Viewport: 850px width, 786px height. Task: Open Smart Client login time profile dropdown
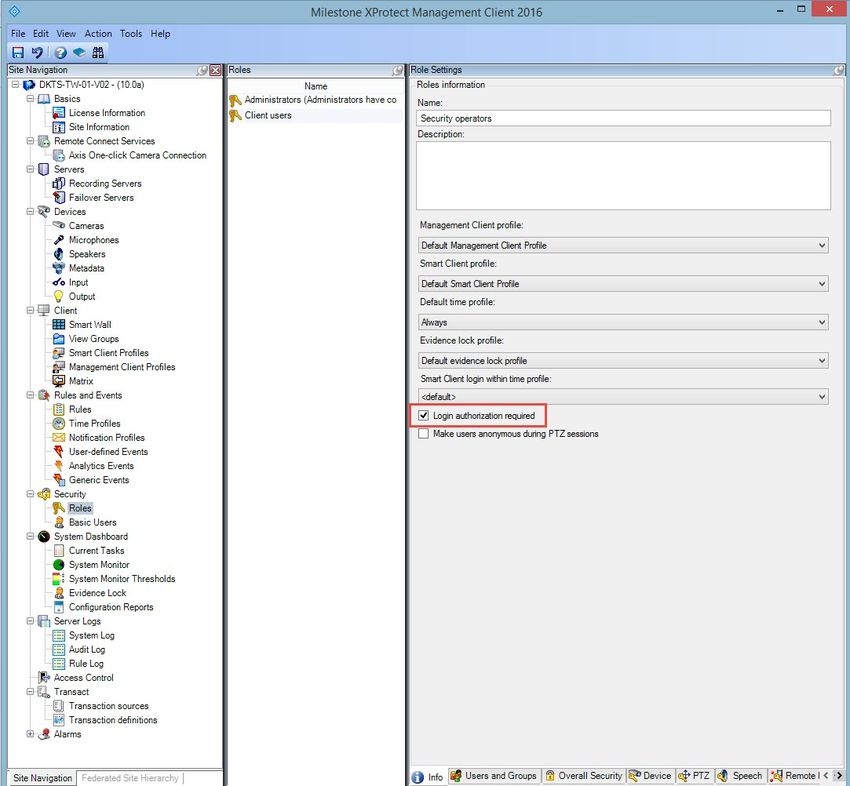click(x=623, y=397)
